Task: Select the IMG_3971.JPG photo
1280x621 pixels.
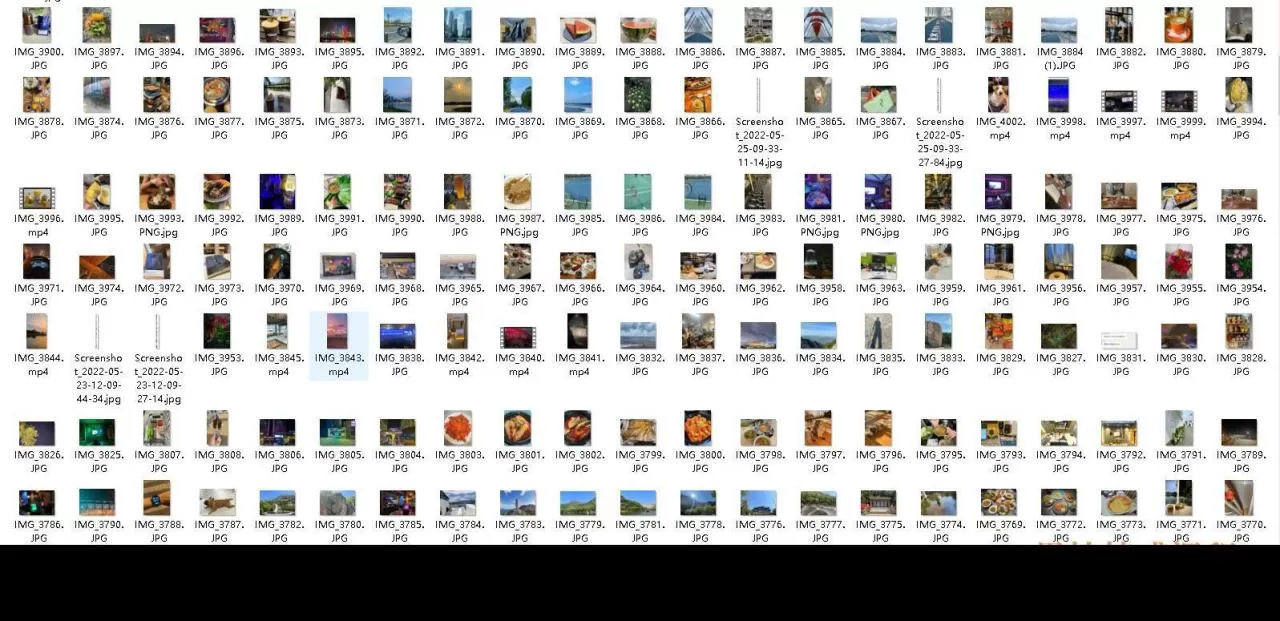Action: [38, 262]
